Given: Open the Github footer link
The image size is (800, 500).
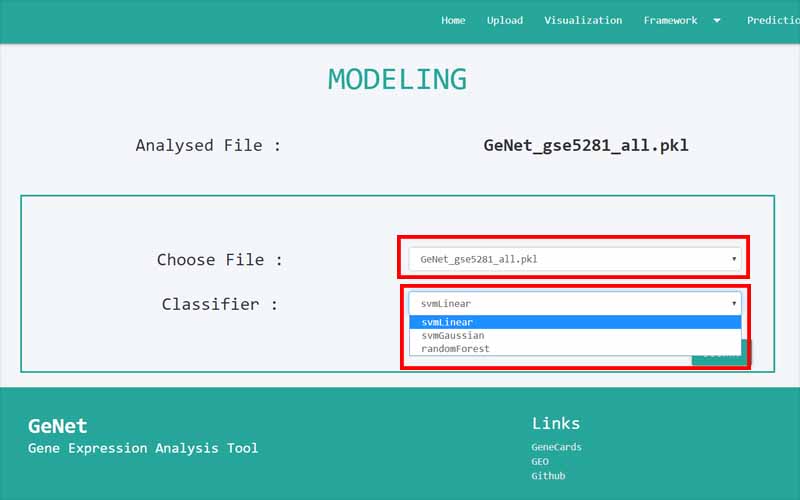Looking at the screenshot, I should [548, 476].
